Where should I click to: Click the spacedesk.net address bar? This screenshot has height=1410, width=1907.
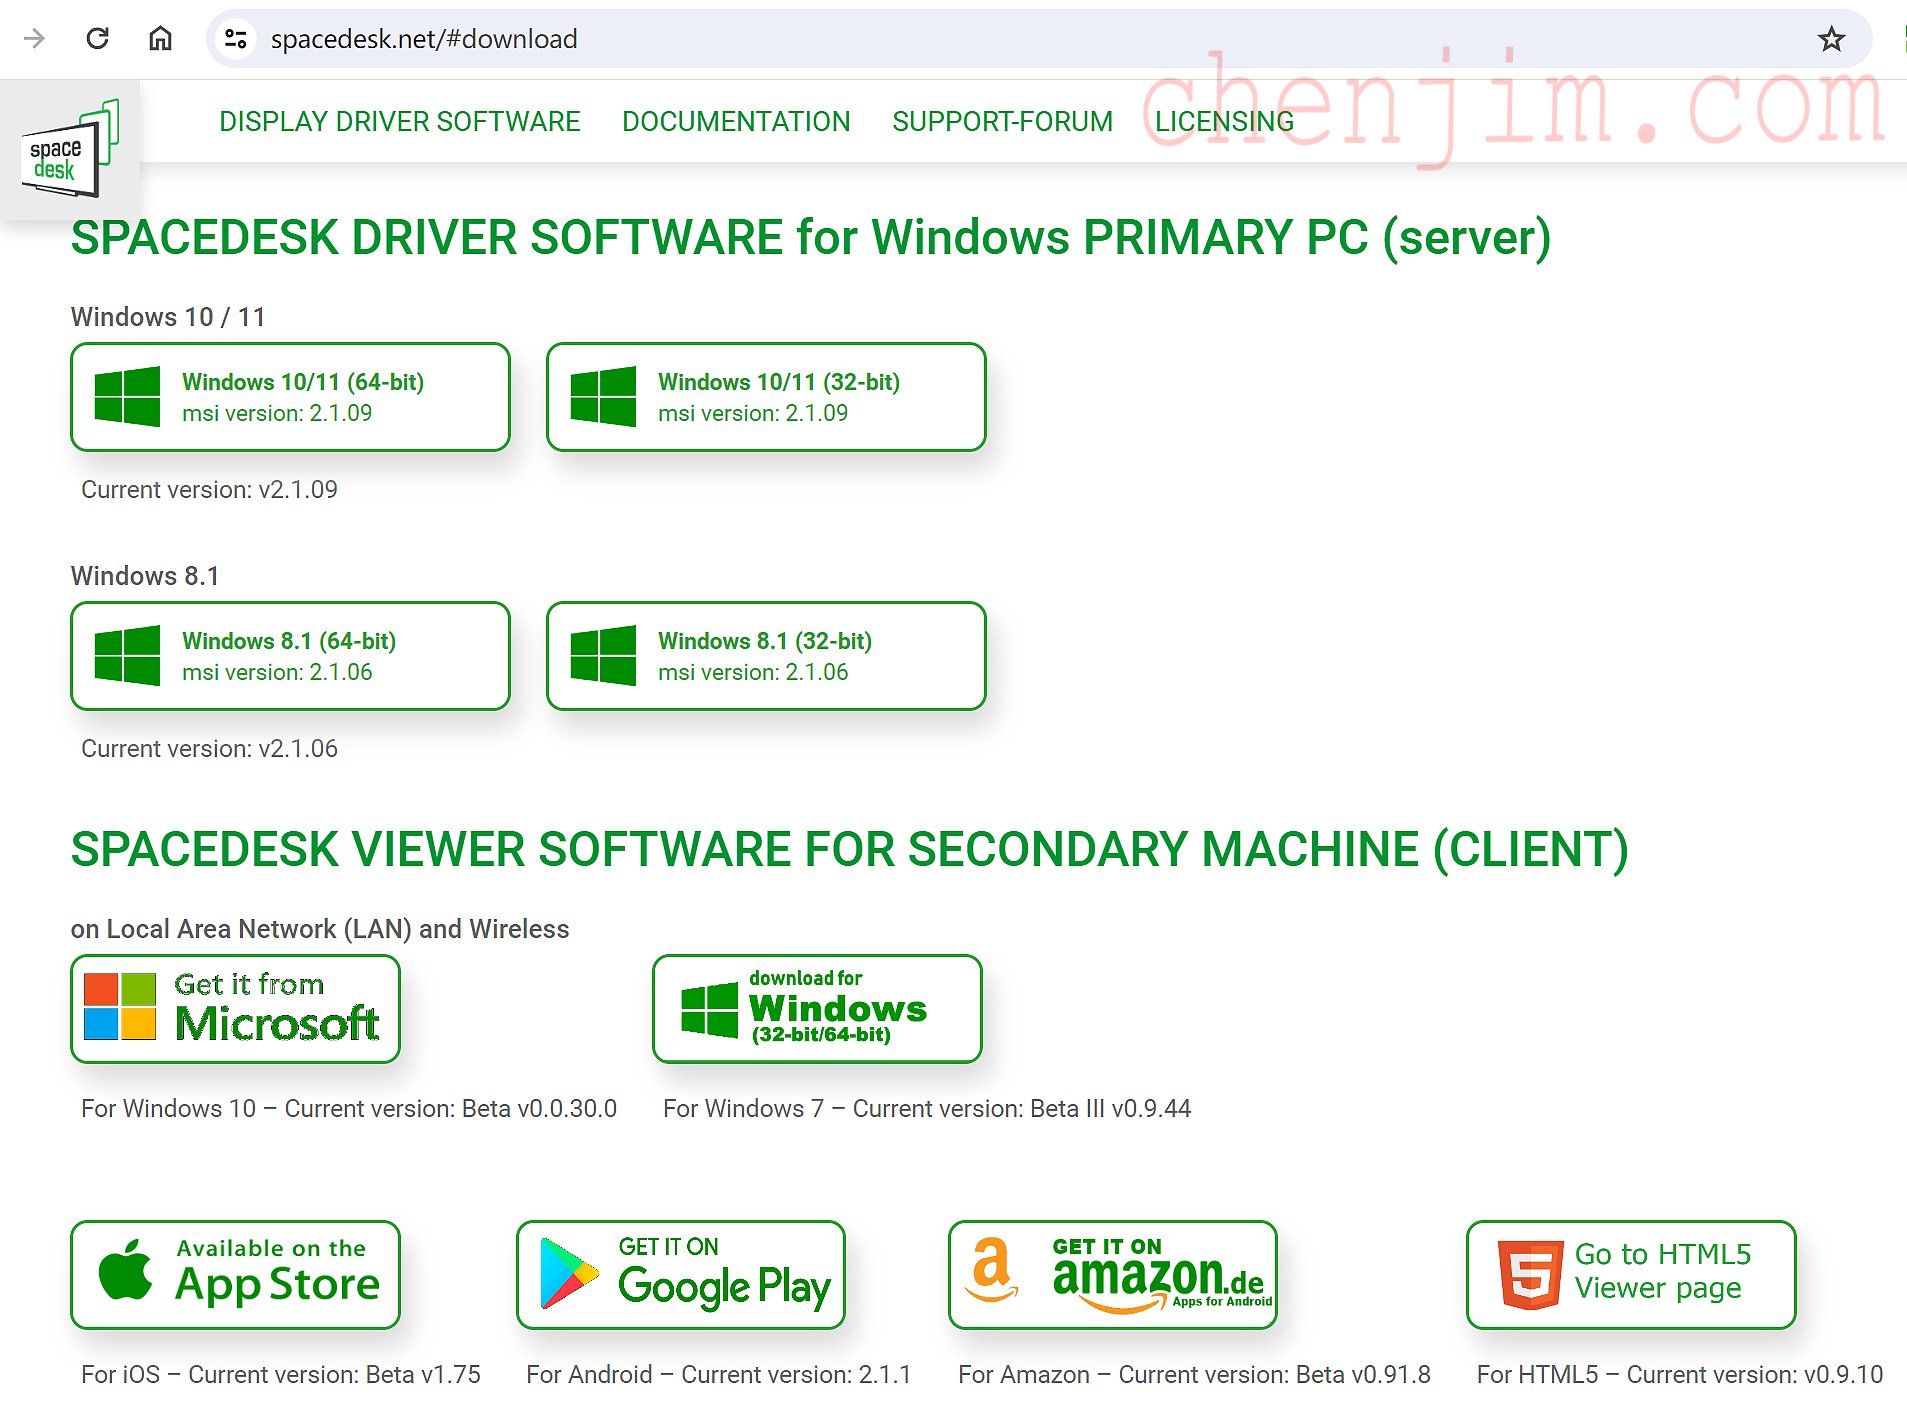click(x=1038, y=39)
